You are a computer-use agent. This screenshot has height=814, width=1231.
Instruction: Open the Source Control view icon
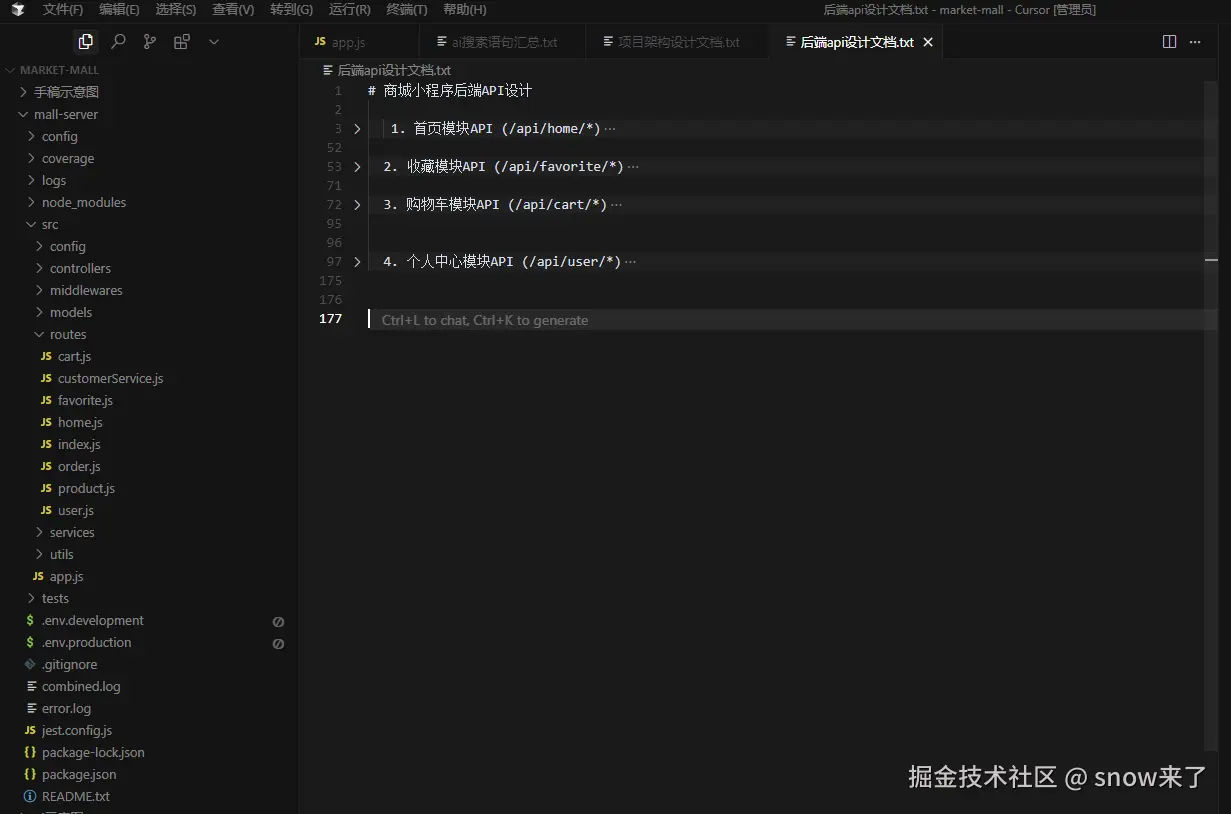(150, 41)
